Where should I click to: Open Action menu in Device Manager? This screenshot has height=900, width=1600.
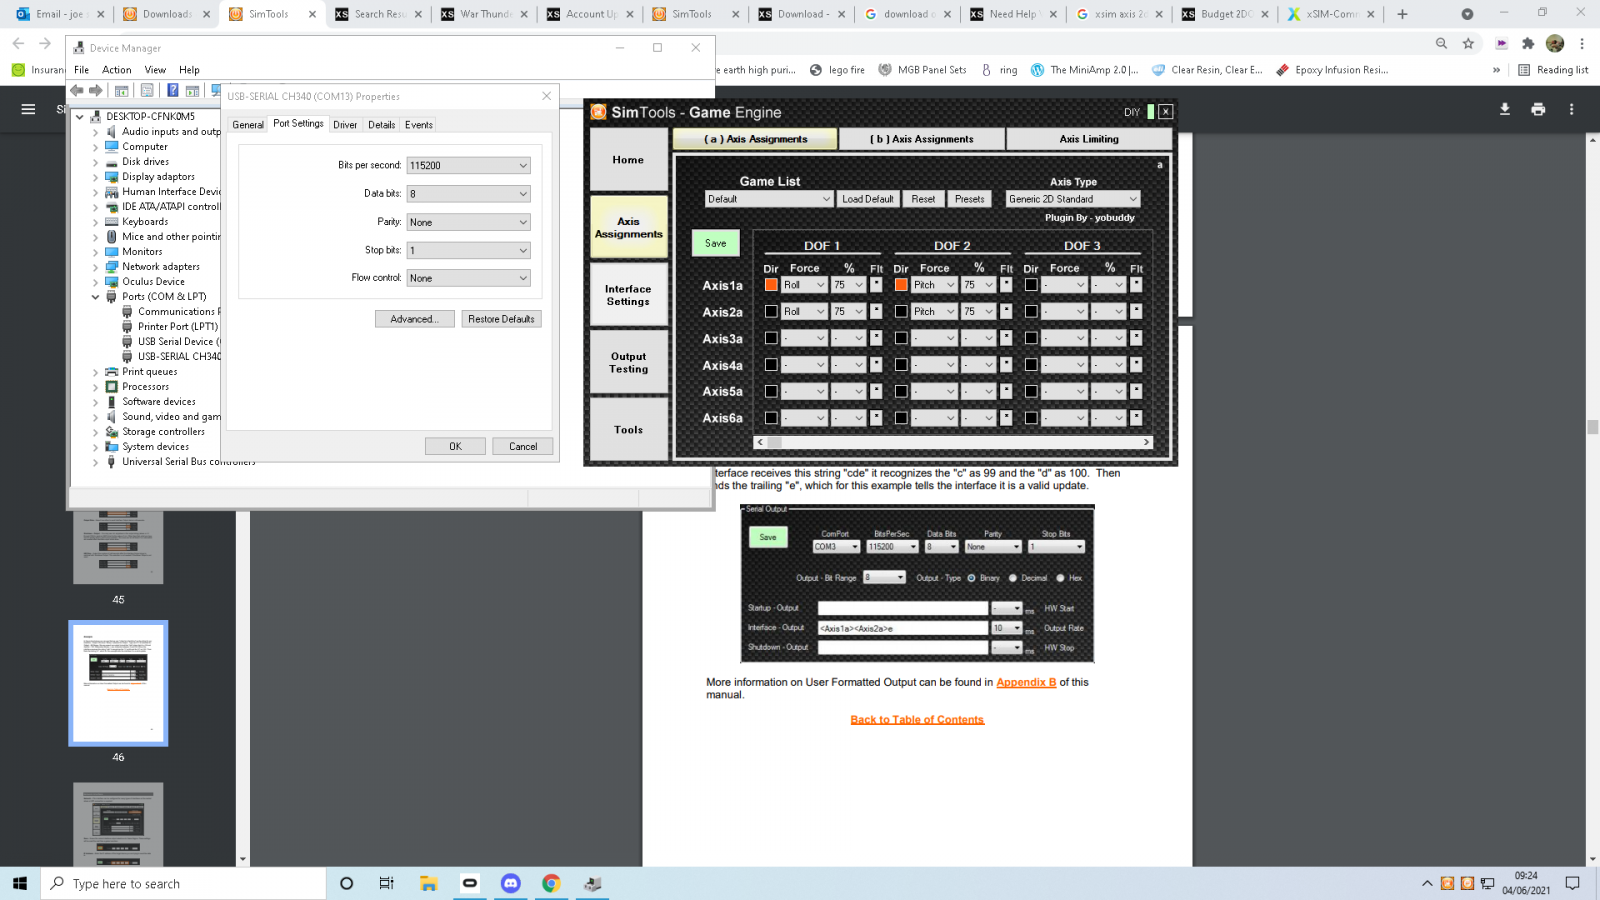pos(117,70)
